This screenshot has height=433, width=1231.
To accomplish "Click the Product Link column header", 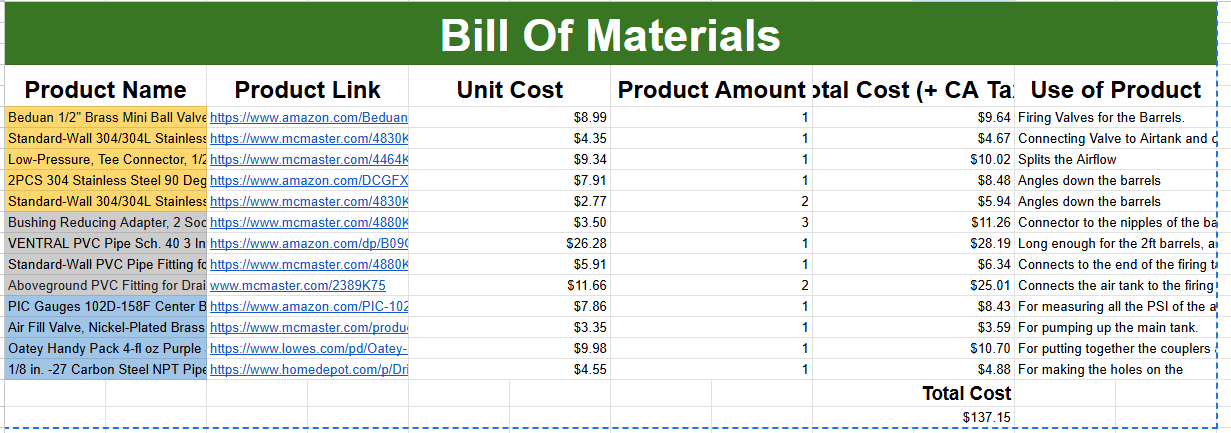I will [307, 90].
